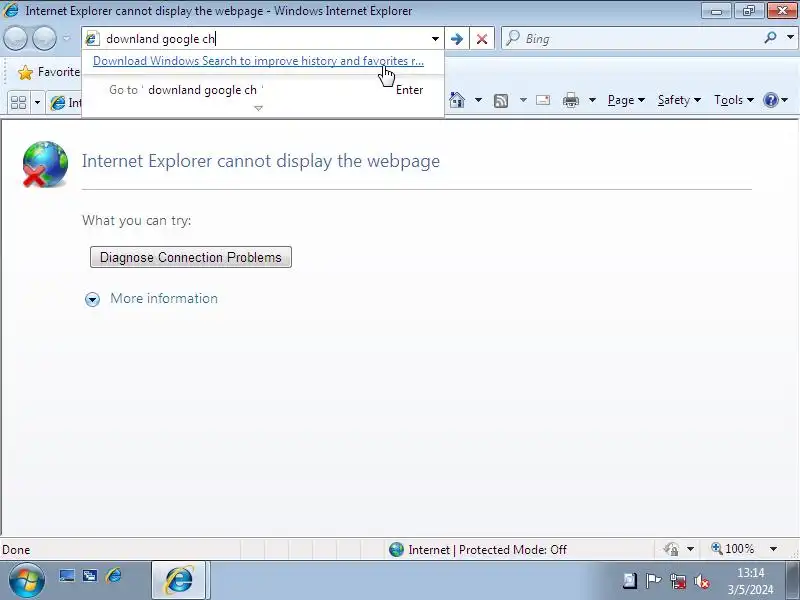Click the network connection tray icon
This screenshot has width=800, height=600.
coord(678,581)
